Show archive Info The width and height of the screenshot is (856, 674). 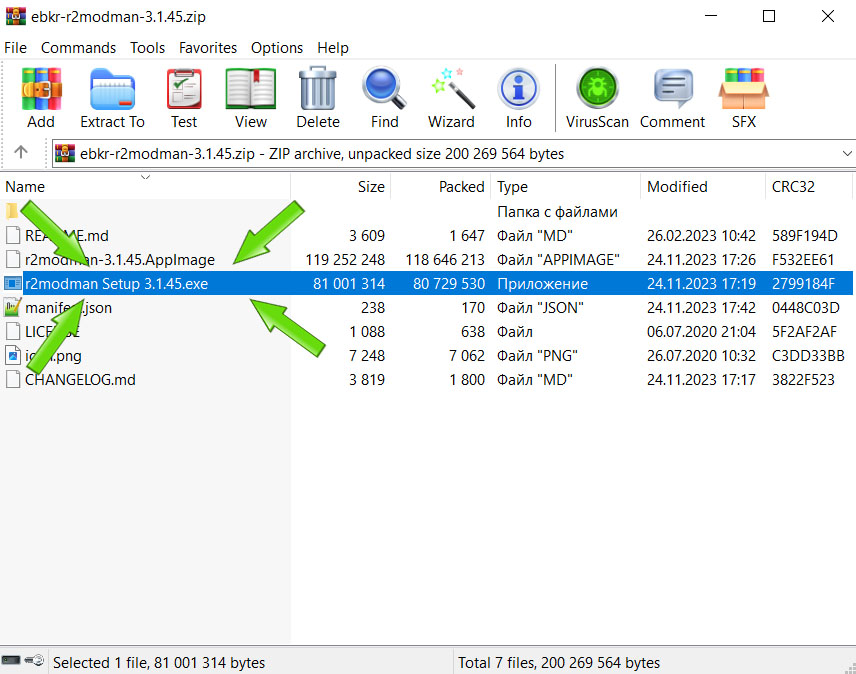[519, 88]
